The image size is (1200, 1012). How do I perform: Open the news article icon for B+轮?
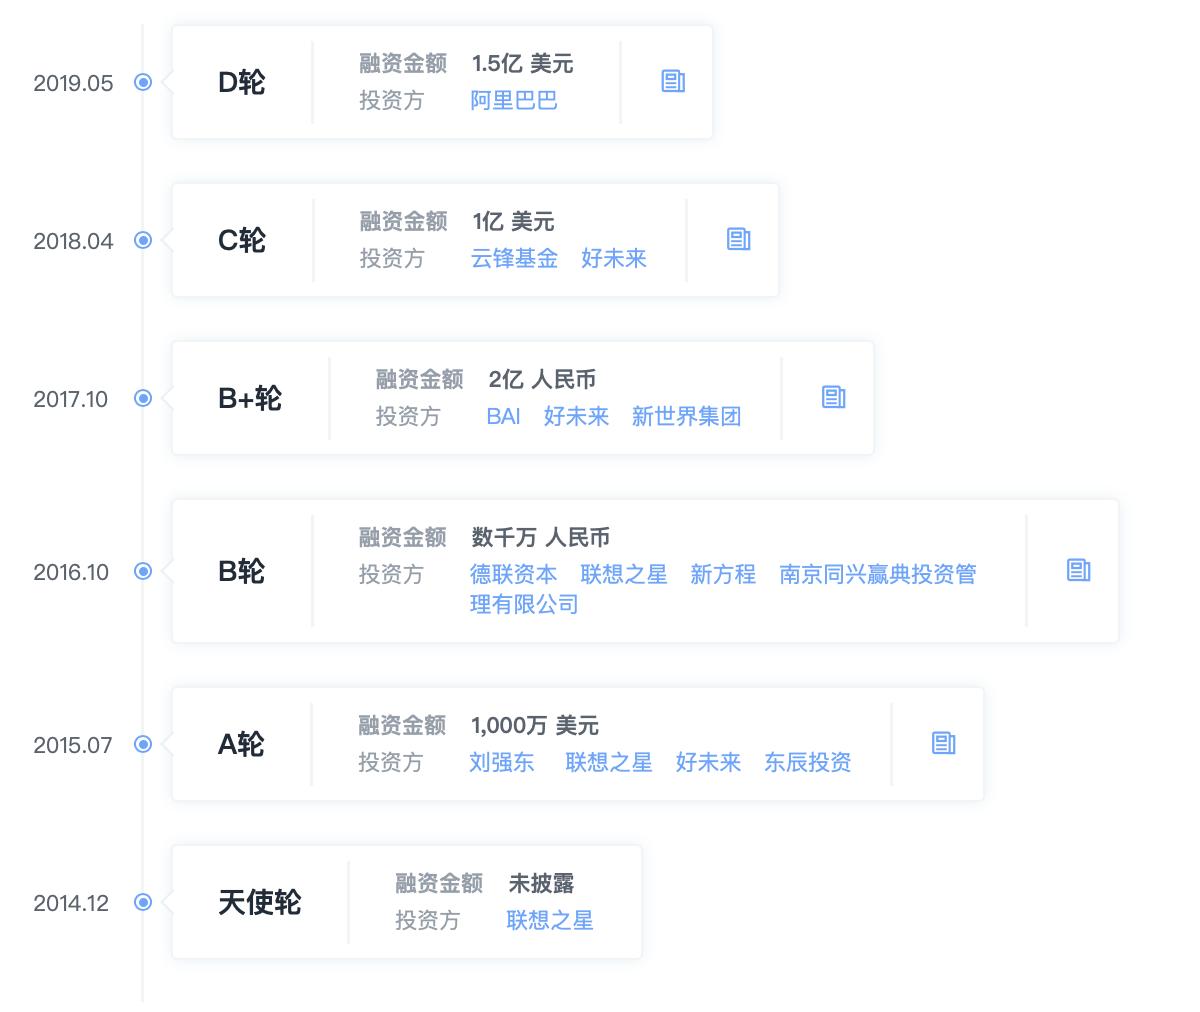834,397
